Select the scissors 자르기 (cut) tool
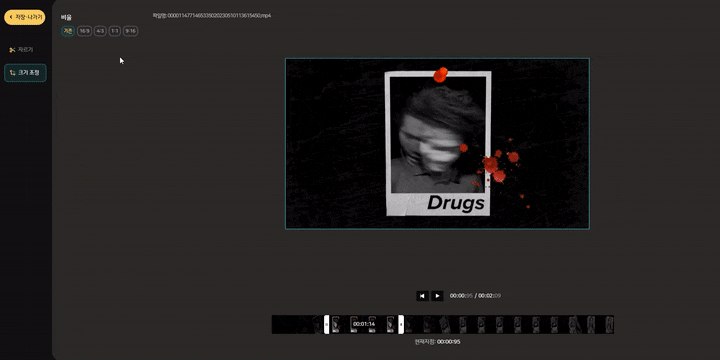Viewport: 720px width, 360px height. (x=21, y=50)
